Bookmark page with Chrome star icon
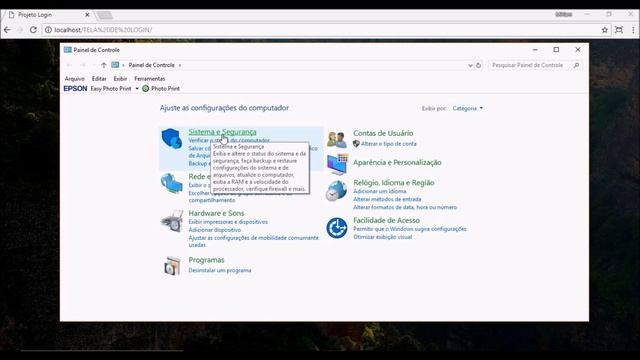The image size is (640, 360). 604,30
